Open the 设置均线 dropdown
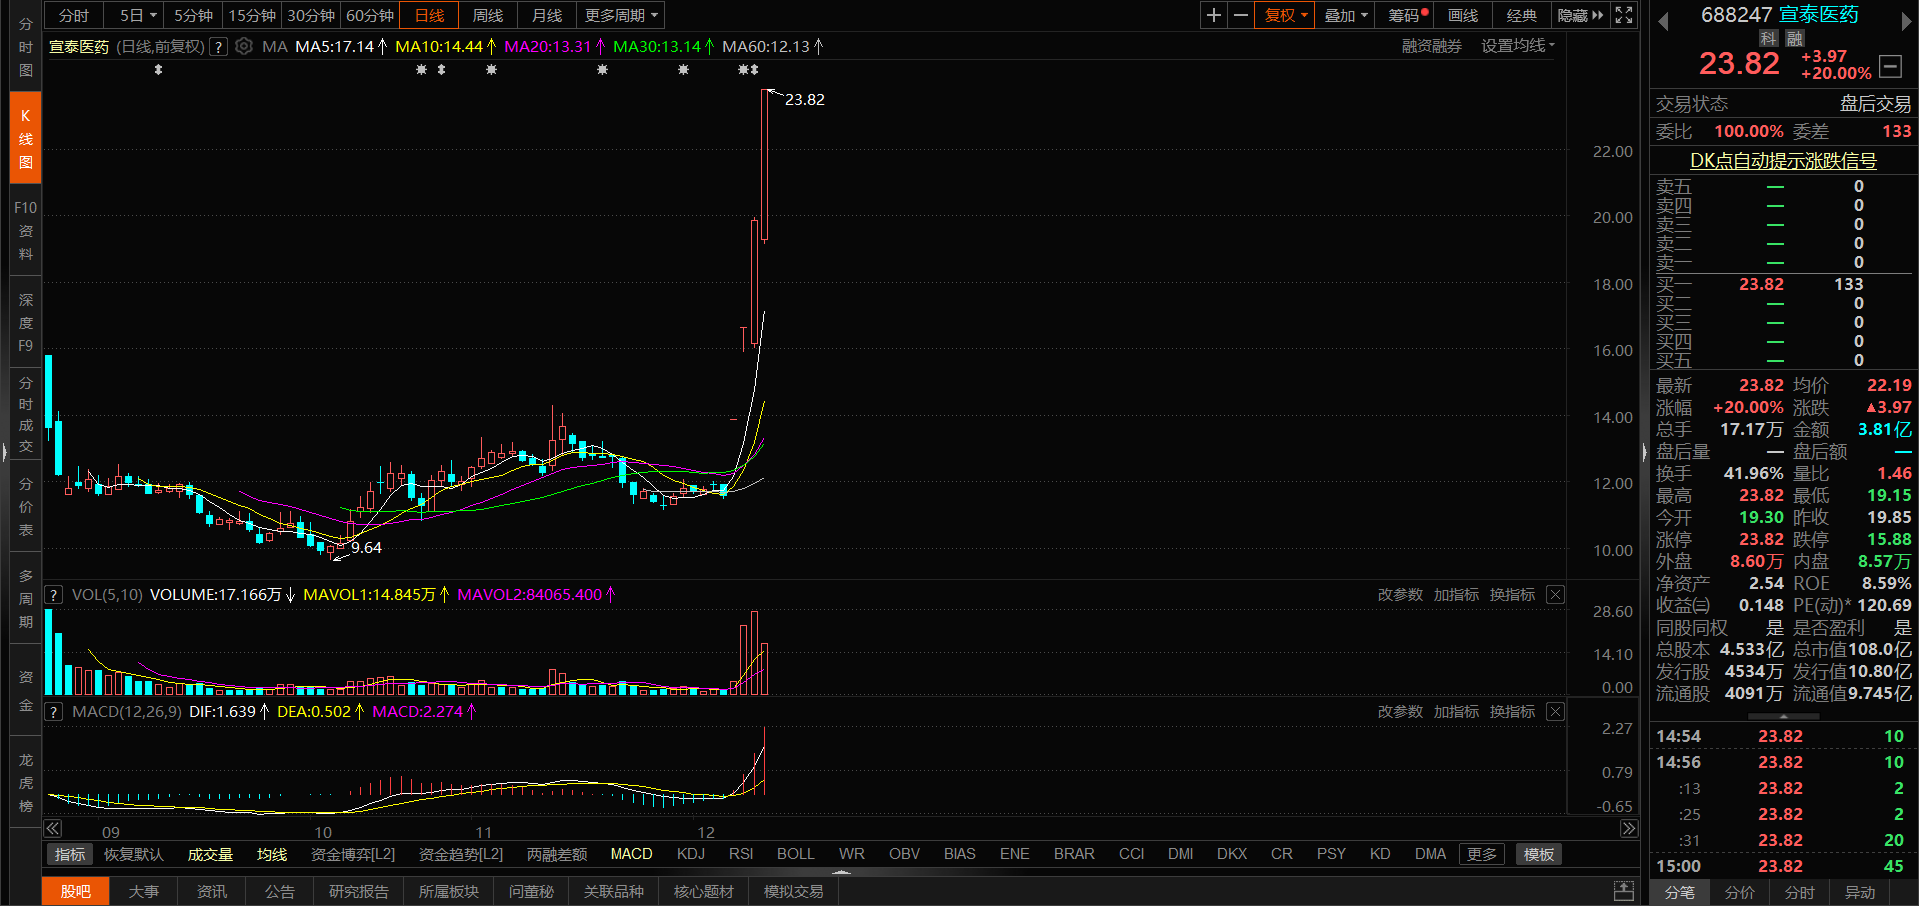The height and width of the screenshot is (906, 1919). point(1517,46)
